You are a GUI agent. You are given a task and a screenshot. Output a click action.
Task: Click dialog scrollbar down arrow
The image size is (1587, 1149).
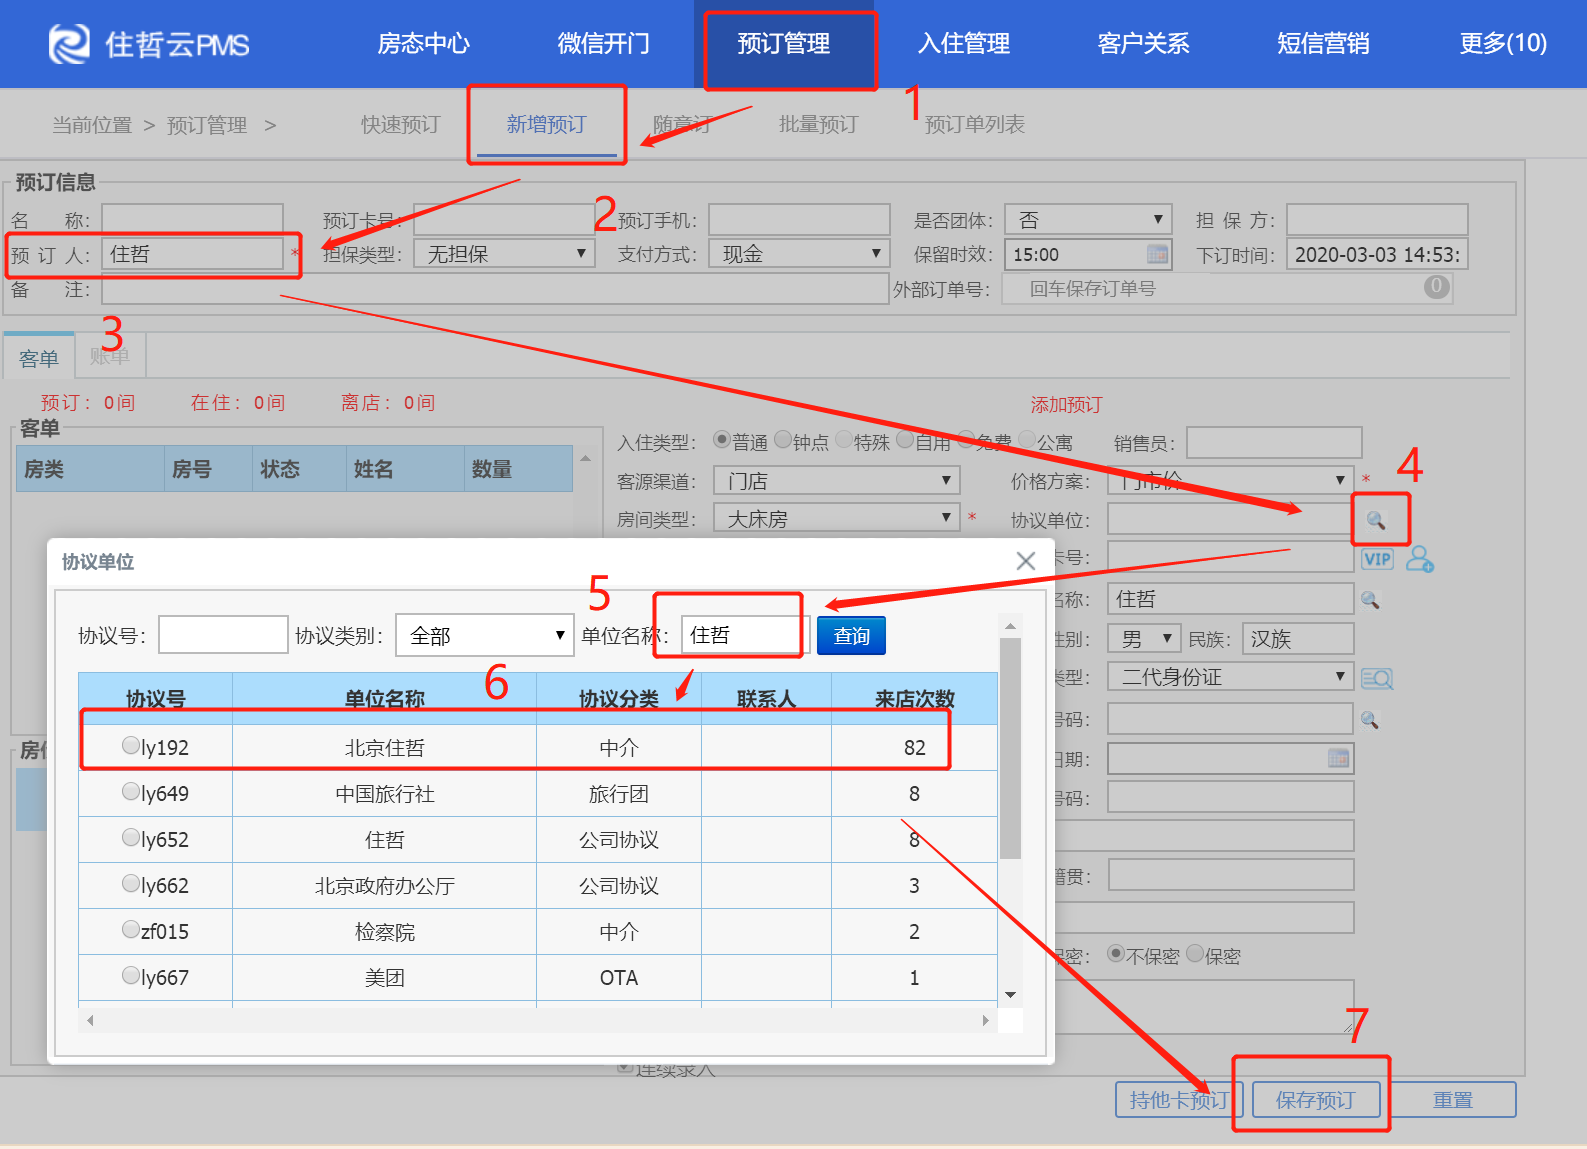pos(1010,995)
